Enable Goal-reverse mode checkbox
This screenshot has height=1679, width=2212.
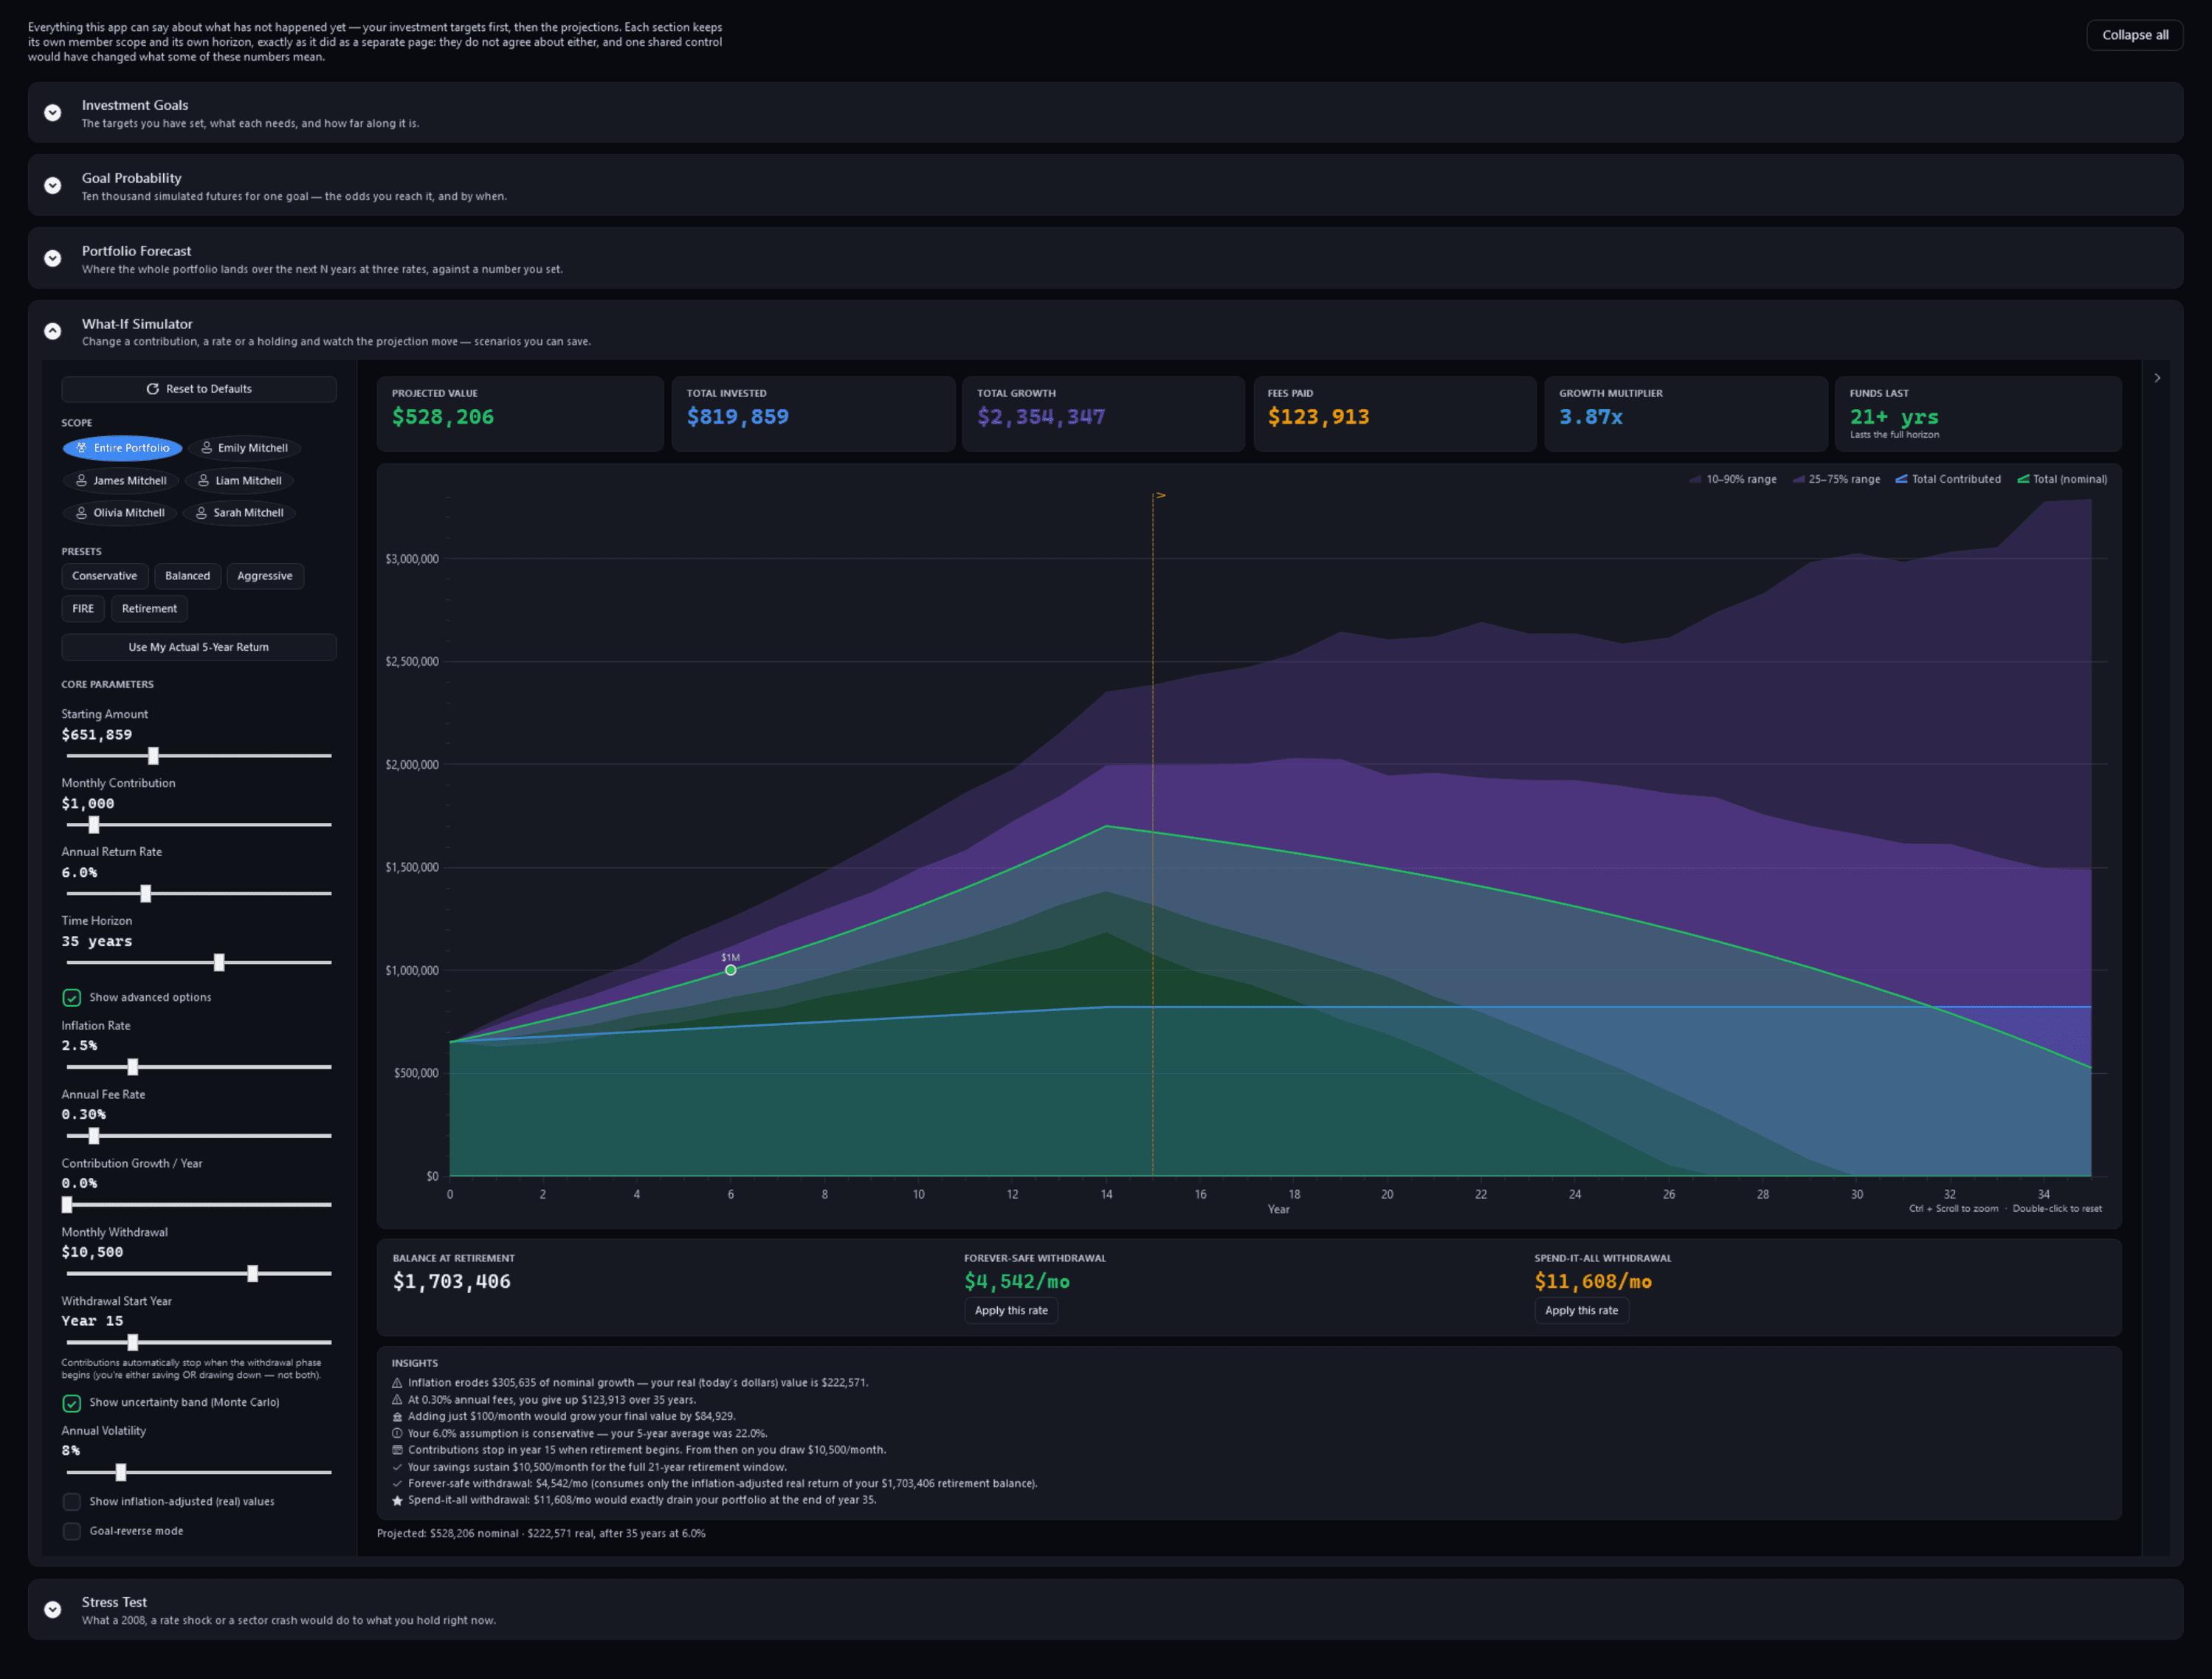[x=72, y=1532]
